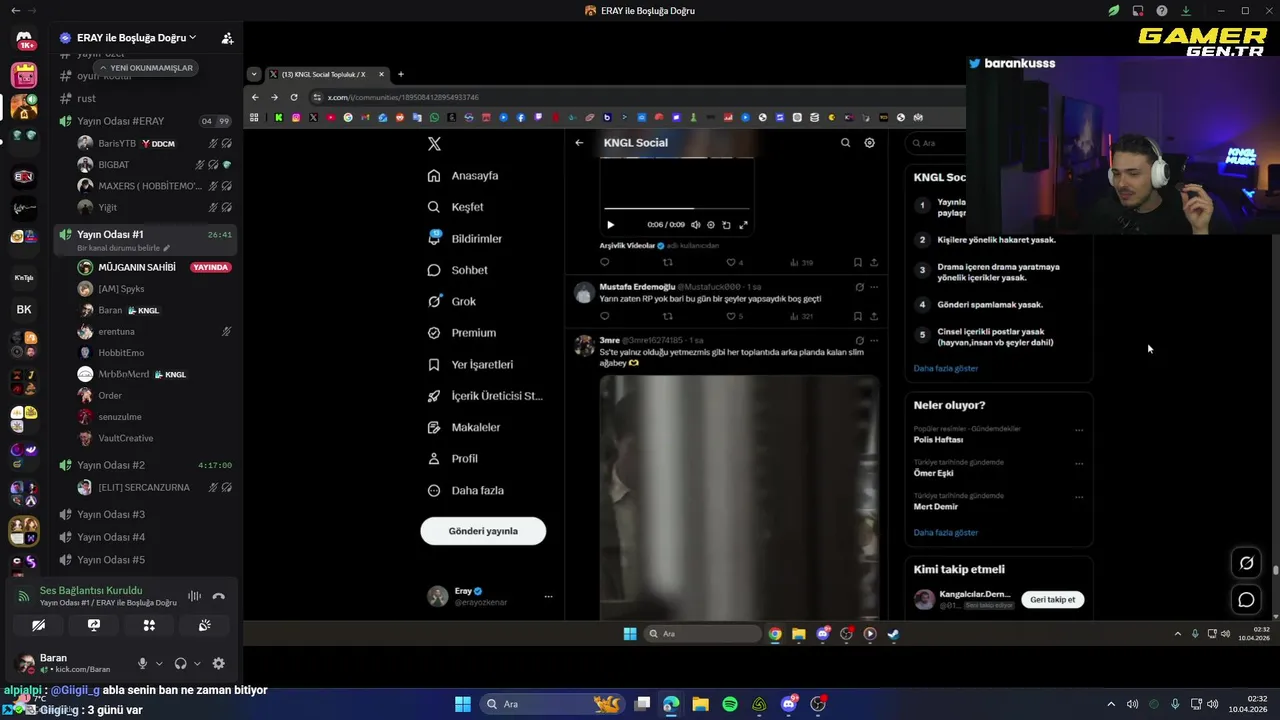The image size is (1280, 720).
Task: Join Yayın Odası #5 voice channel
Action: [x=145, y=560]
